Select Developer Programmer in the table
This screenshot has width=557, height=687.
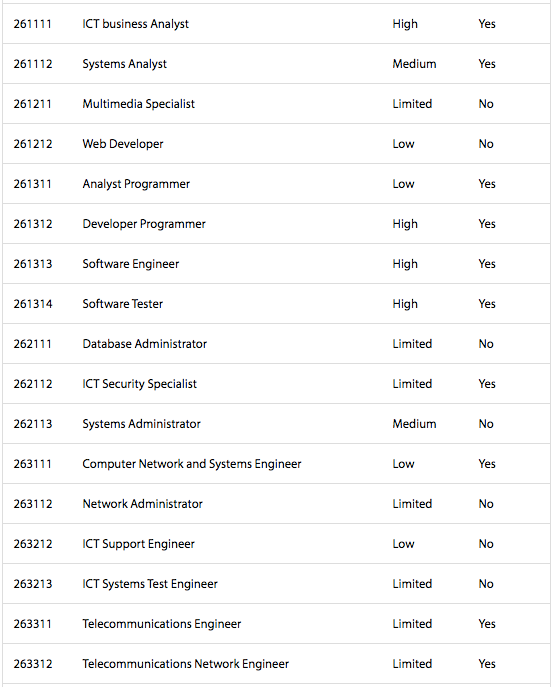(x=144, y=224)
